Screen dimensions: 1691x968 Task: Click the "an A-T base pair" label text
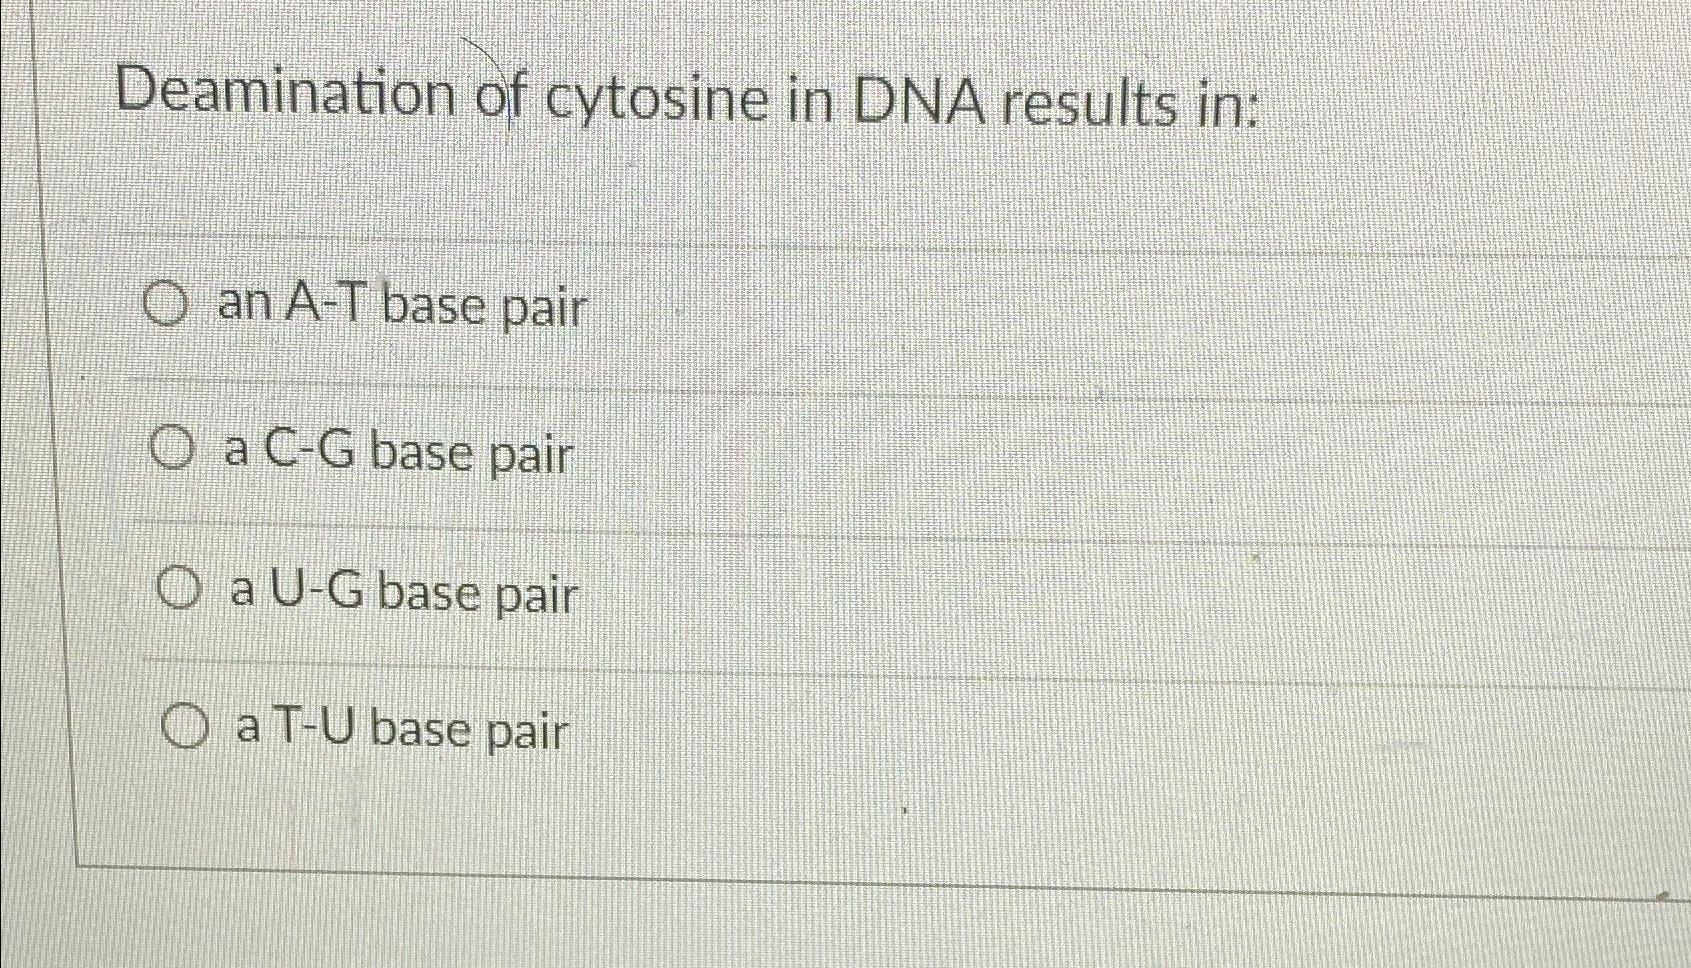pos(400,307)
